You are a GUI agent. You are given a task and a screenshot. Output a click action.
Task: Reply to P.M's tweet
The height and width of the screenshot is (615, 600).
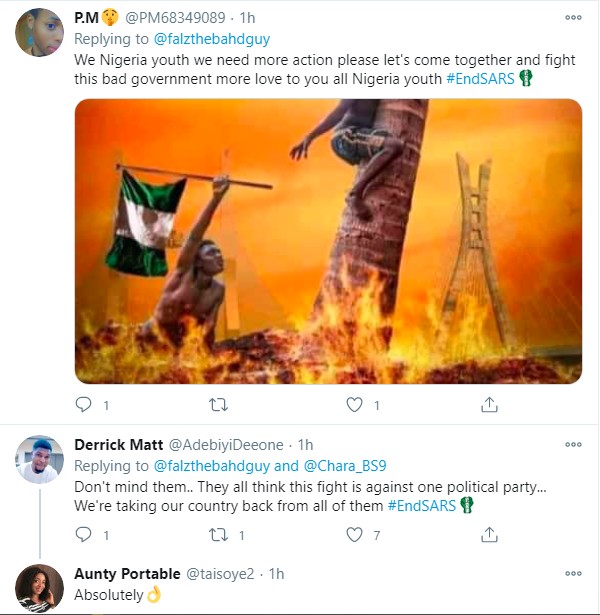[85, 405]
